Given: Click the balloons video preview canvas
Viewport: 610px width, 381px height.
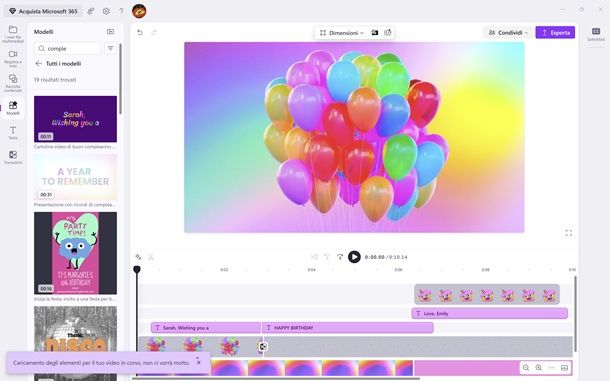Looking at the screenshot, I should coord(354,137).
